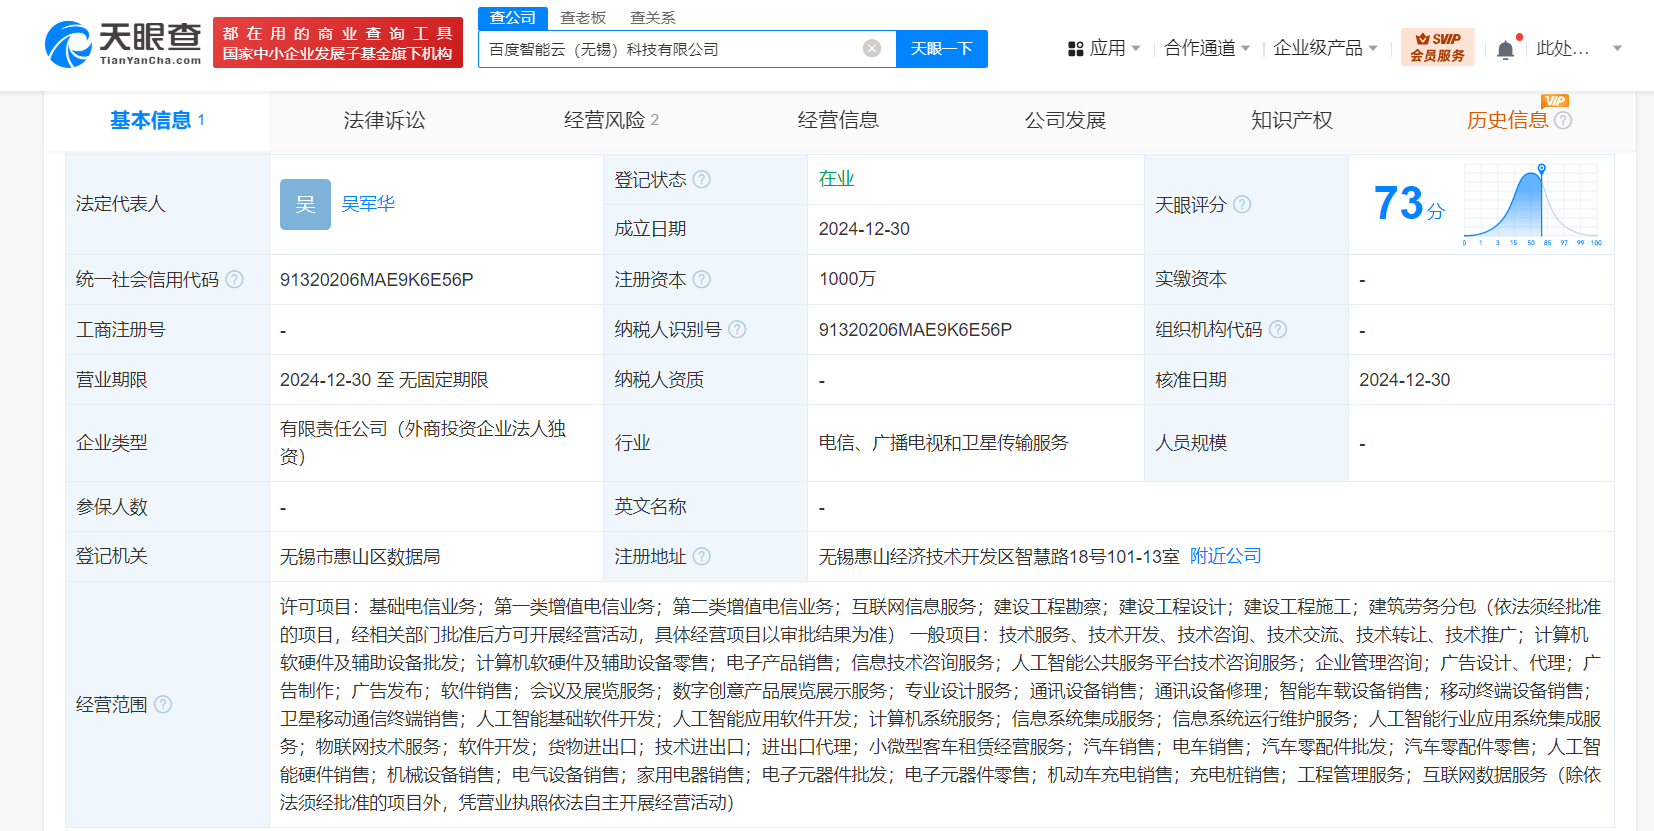Clear the search box with X icon
Screen dimensions: 1654x831
pyautogui.click(x=872, y=48)
